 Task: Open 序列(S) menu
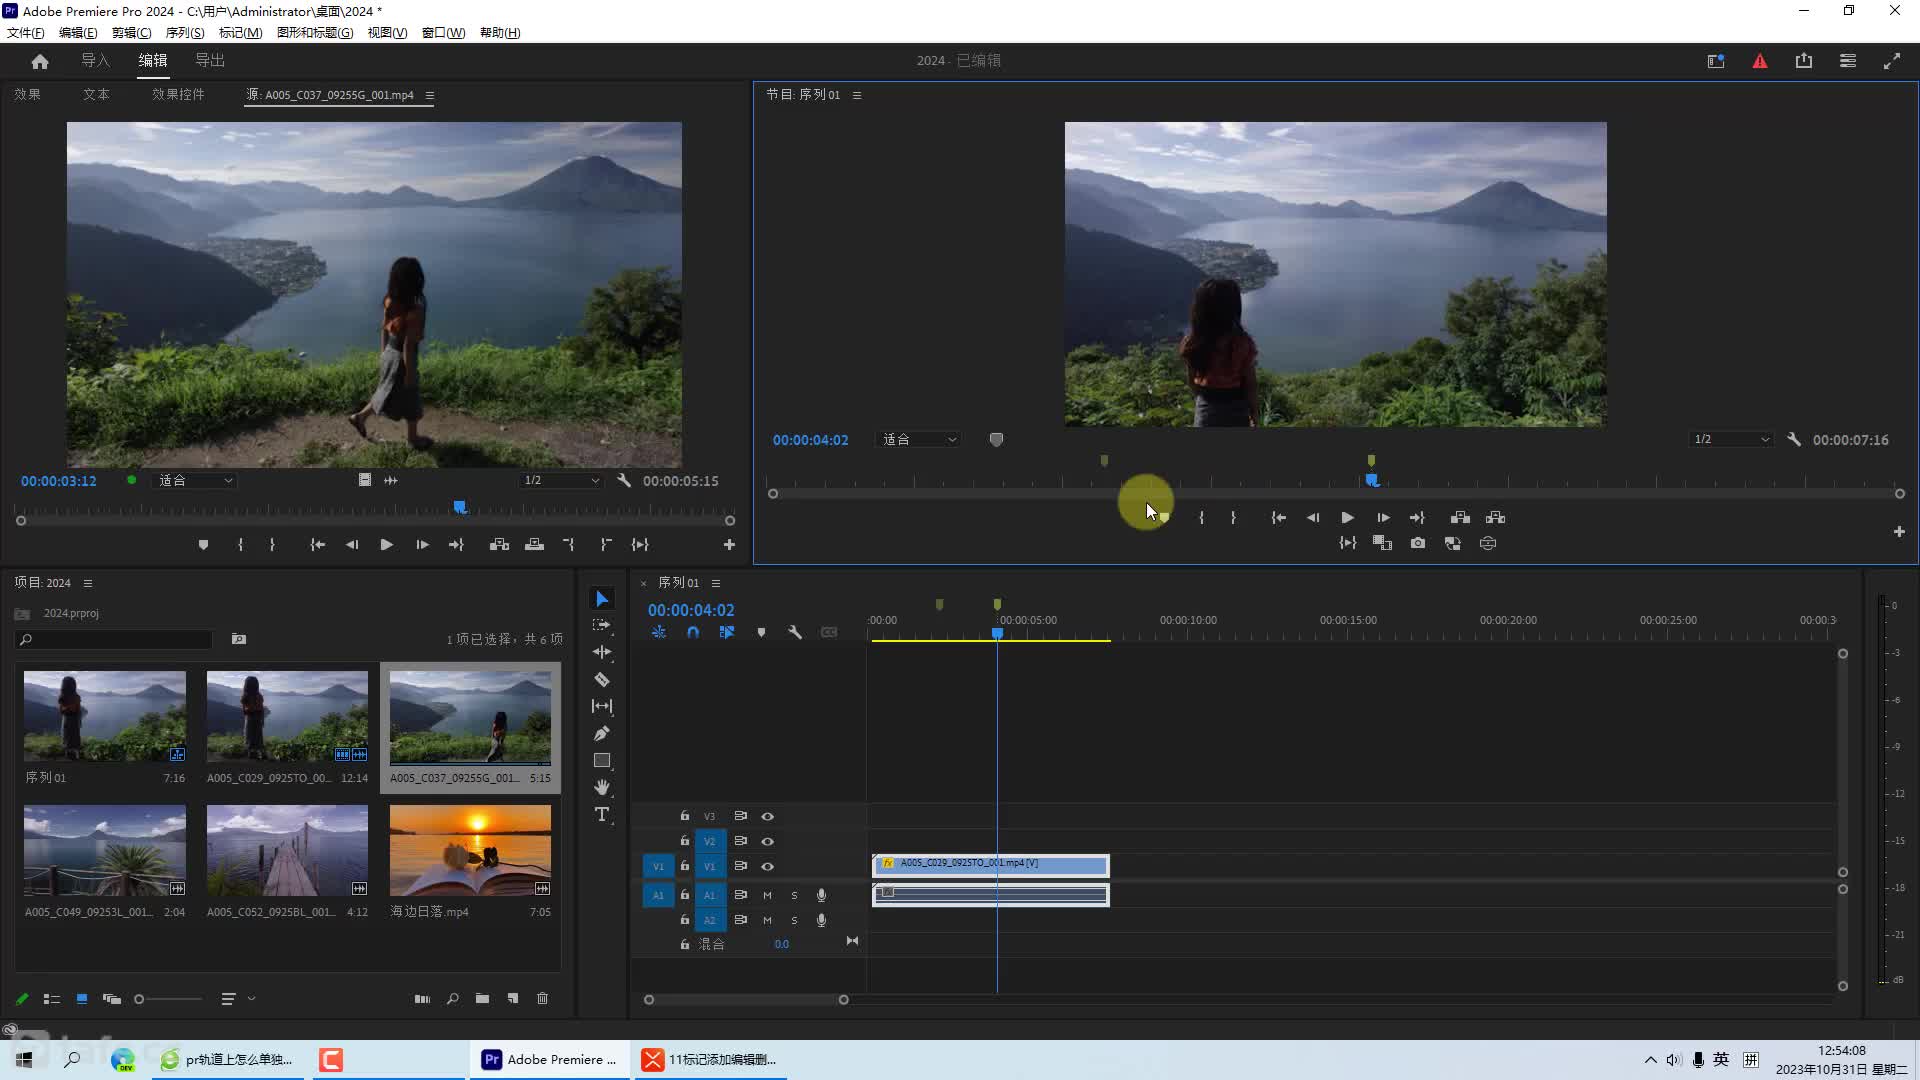tap(185, 33)
